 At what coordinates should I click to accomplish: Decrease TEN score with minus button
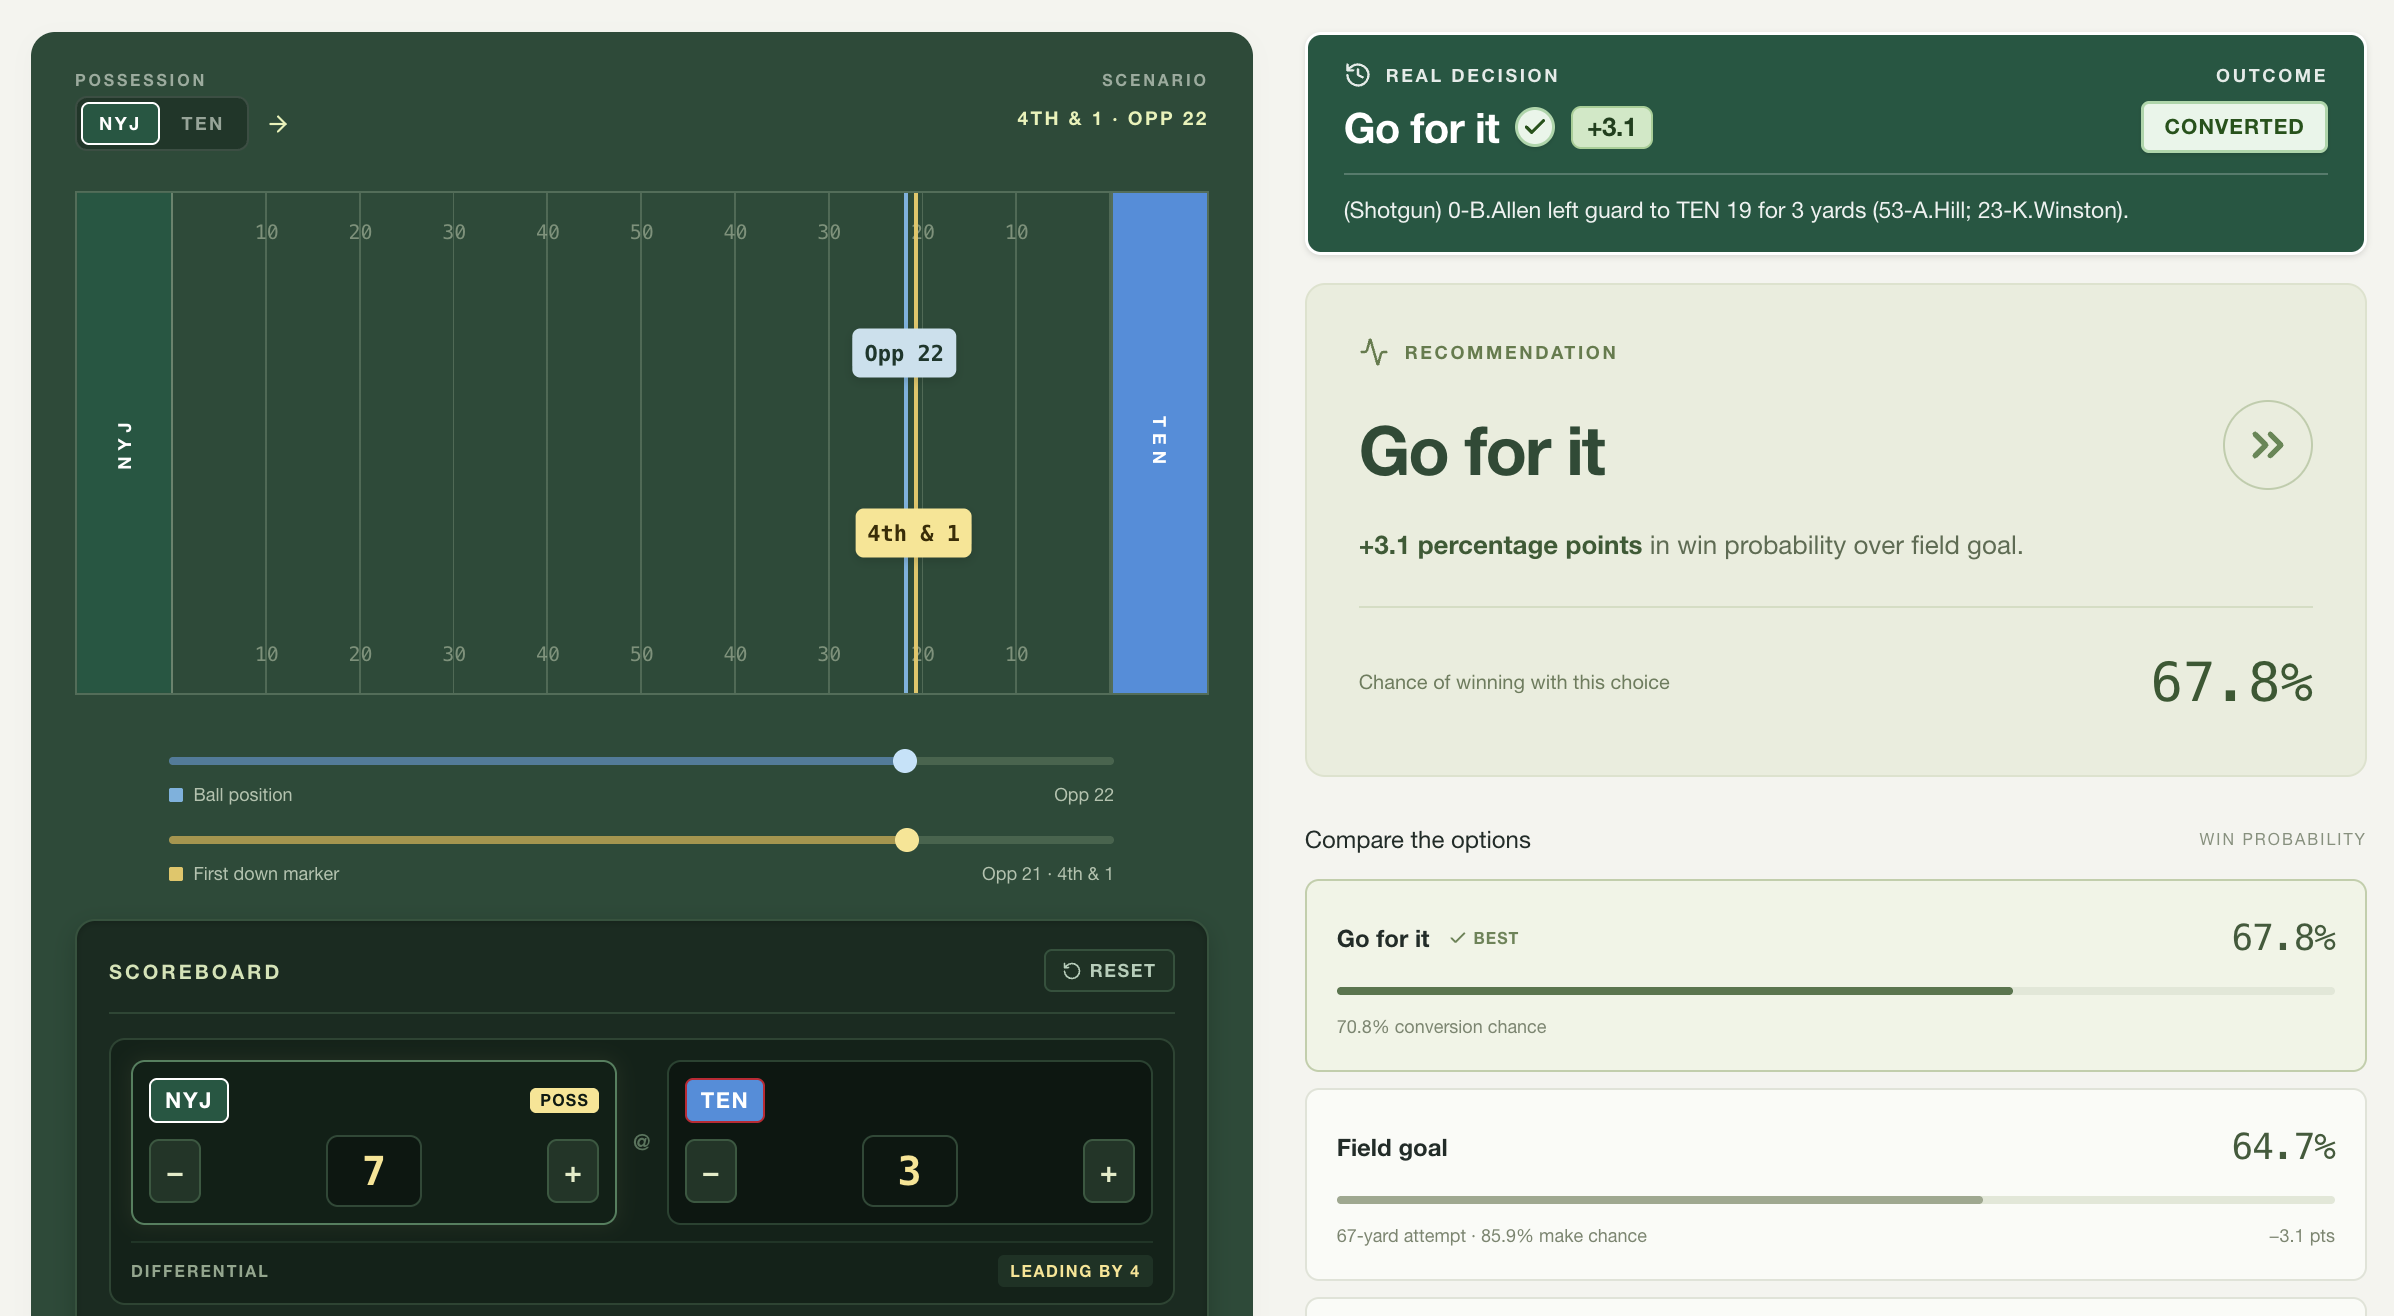point(711,1172)
